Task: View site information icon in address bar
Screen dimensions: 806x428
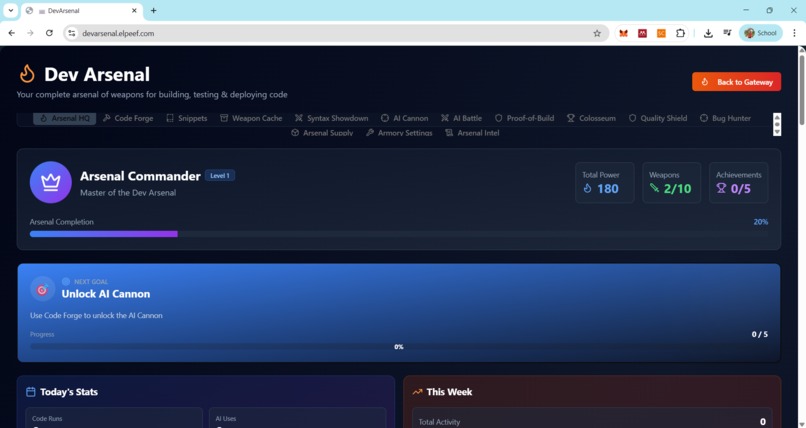Action: [x=71, y=33]
